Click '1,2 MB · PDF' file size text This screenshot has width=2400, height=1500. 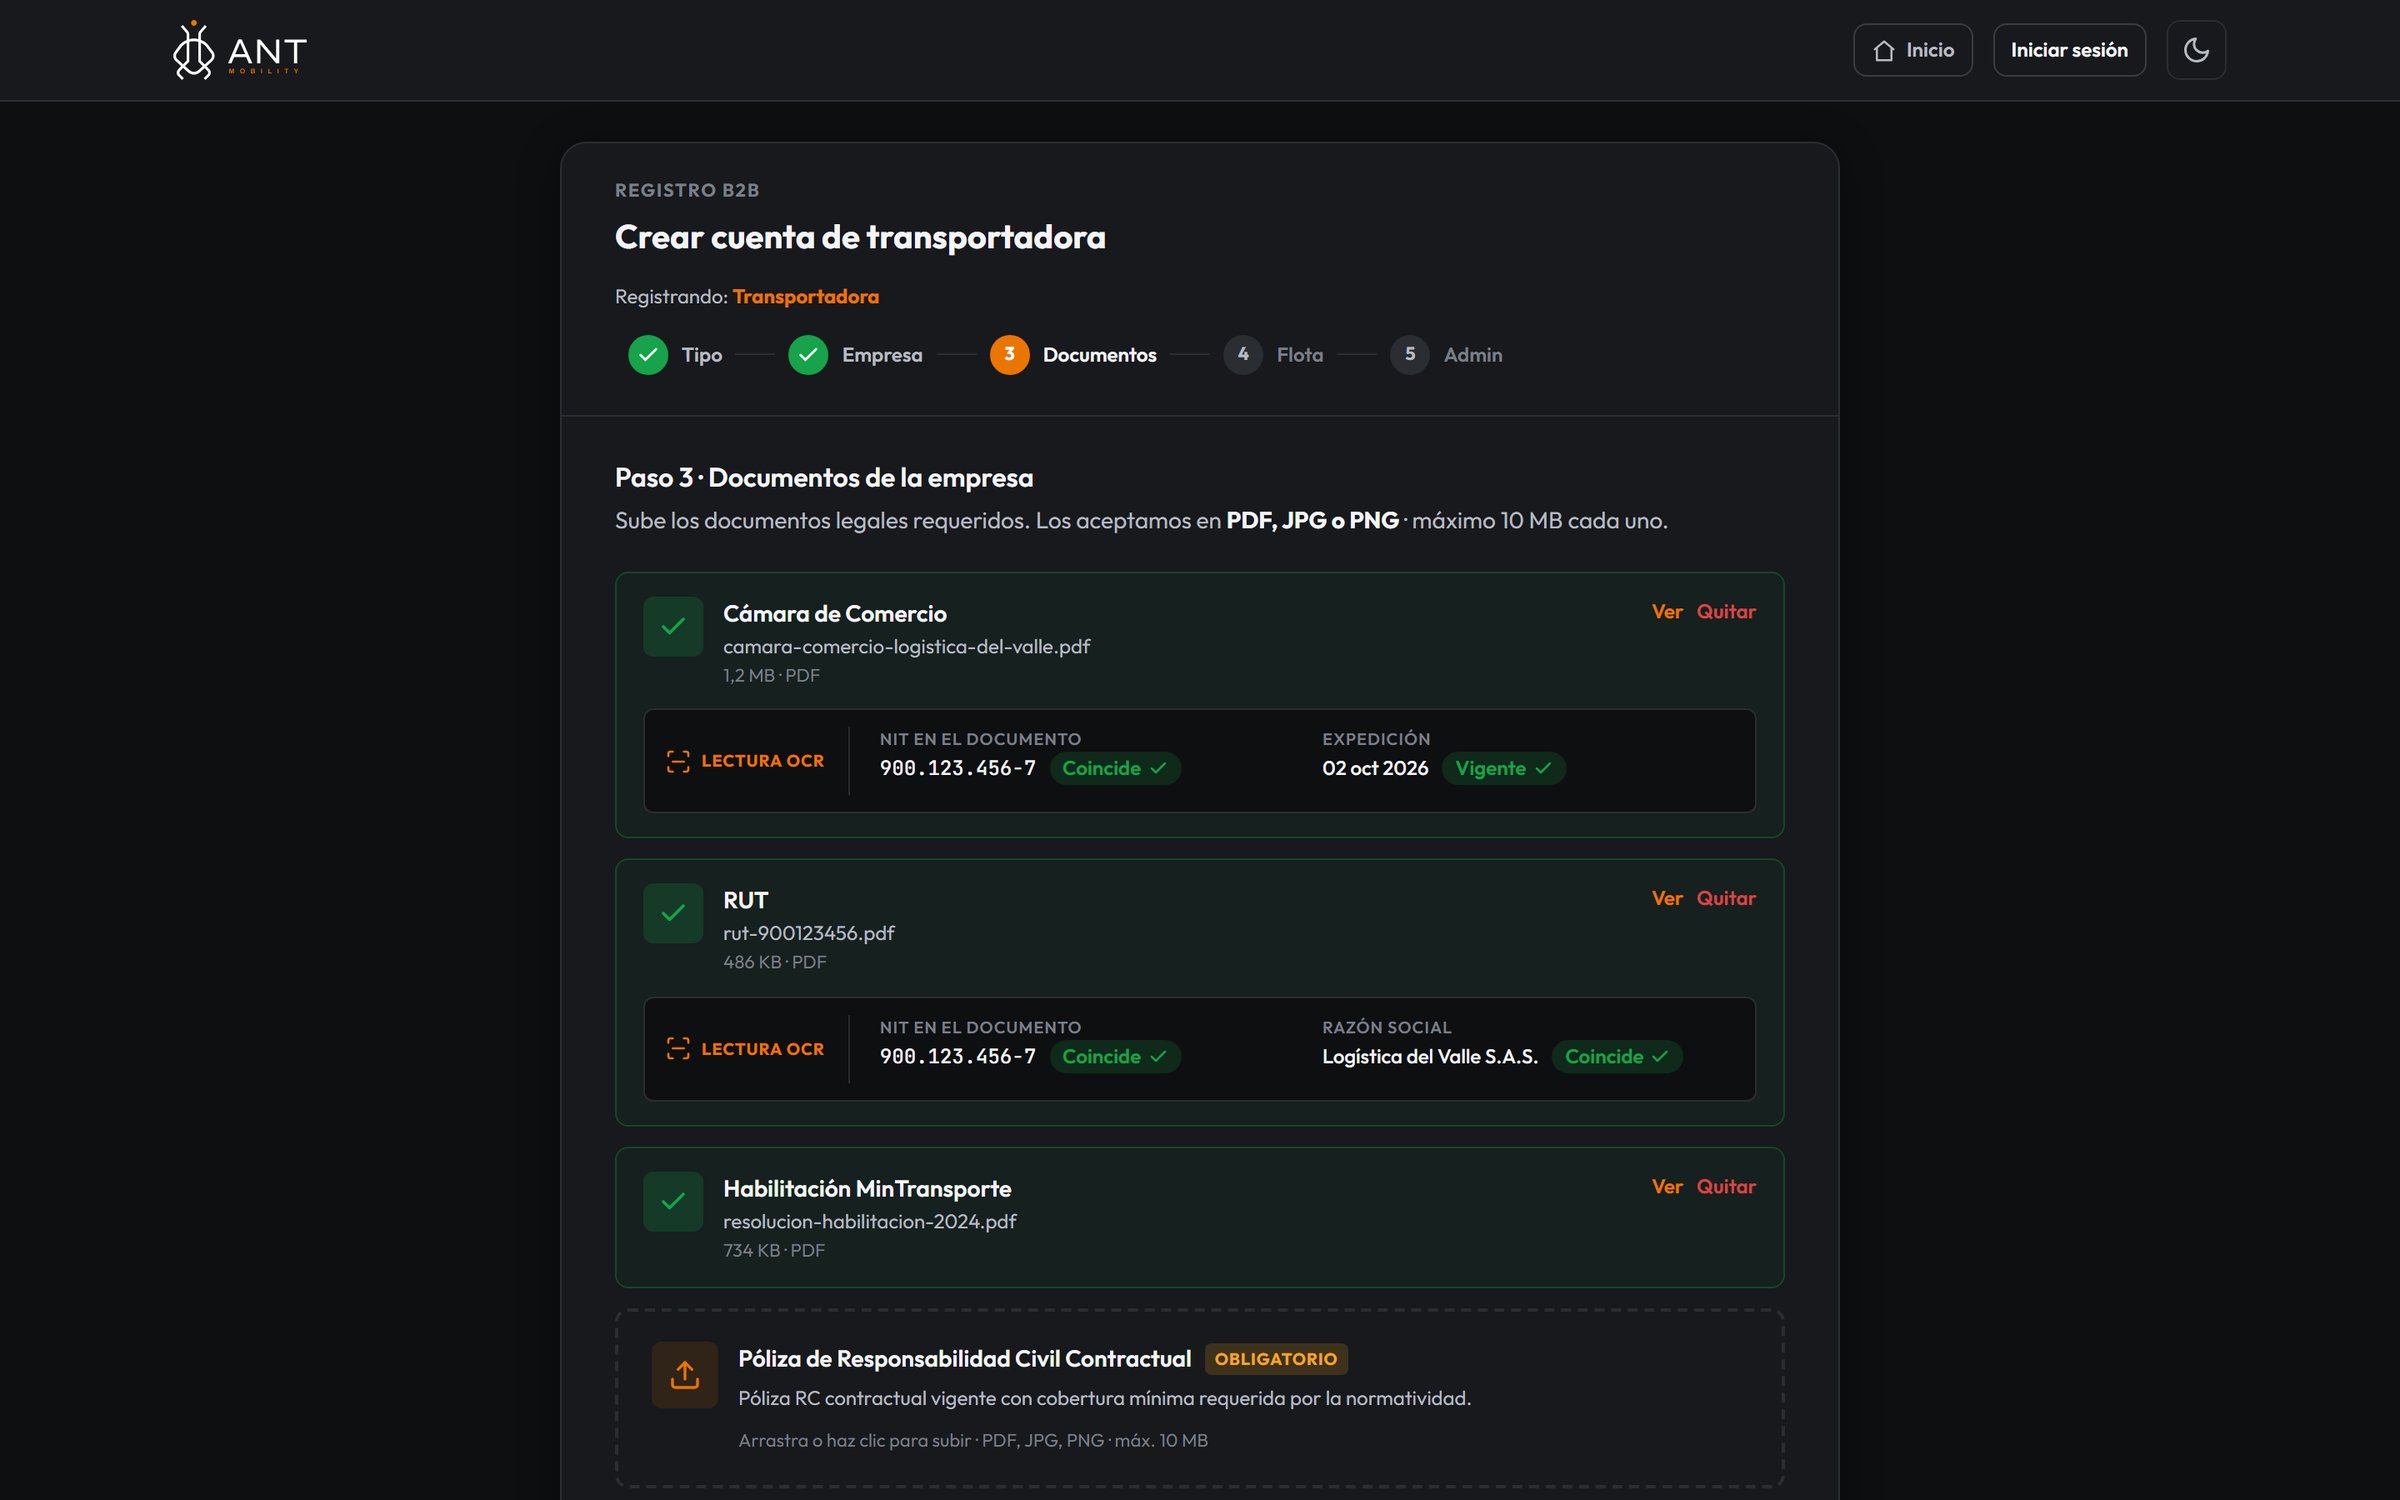click(x=771, y=676)
